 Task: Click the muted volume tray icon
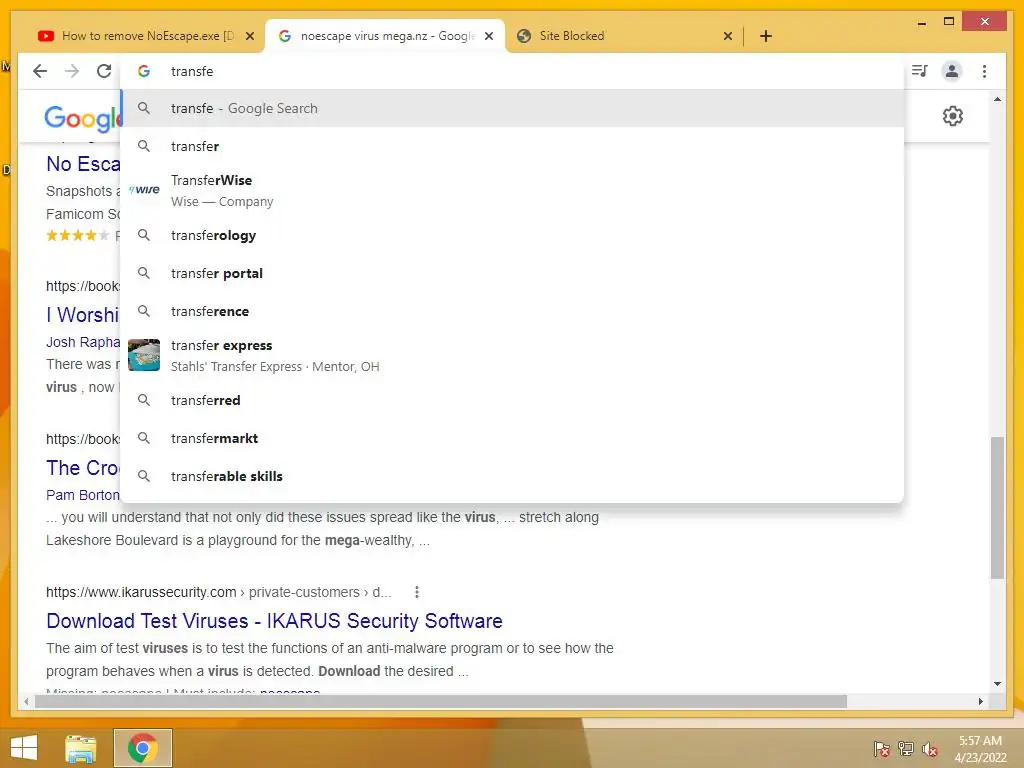(930, 749)
